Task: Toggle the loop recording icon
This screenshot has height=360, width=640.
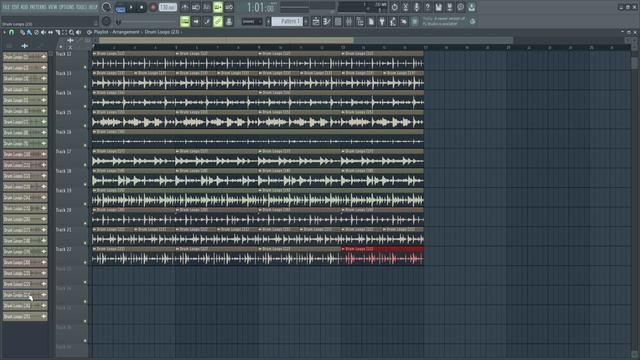Action: click(229, 7)
